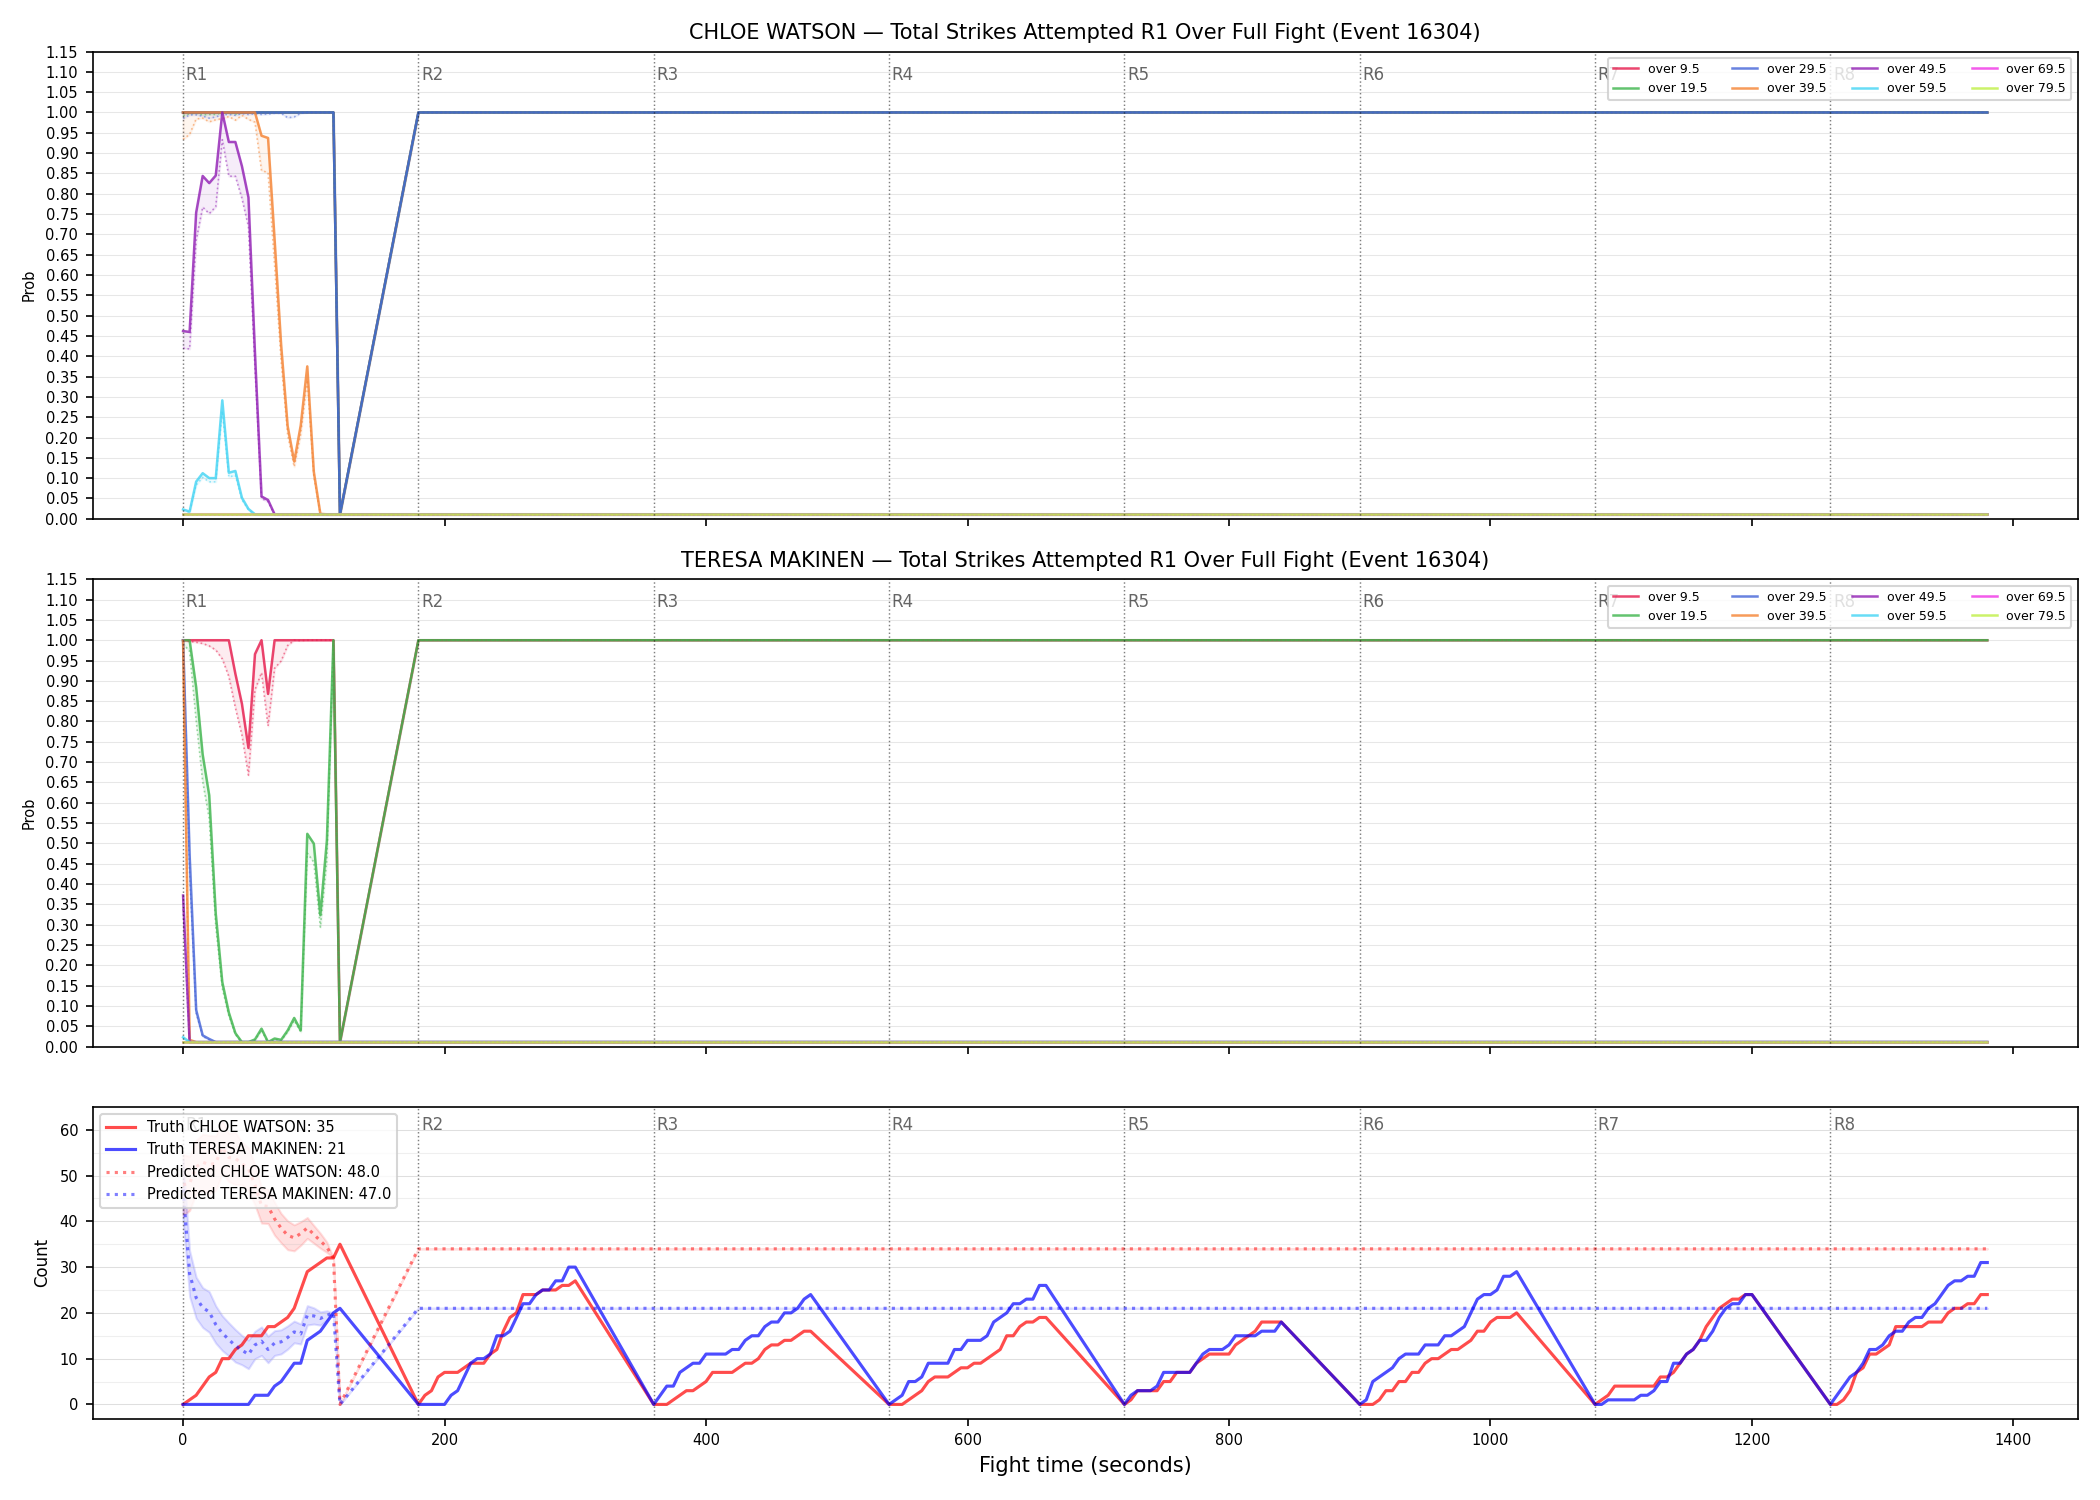Click R6 marker in bottom Count chart
This screenshot has height=1500, width=2100.
[1373, 1124]
